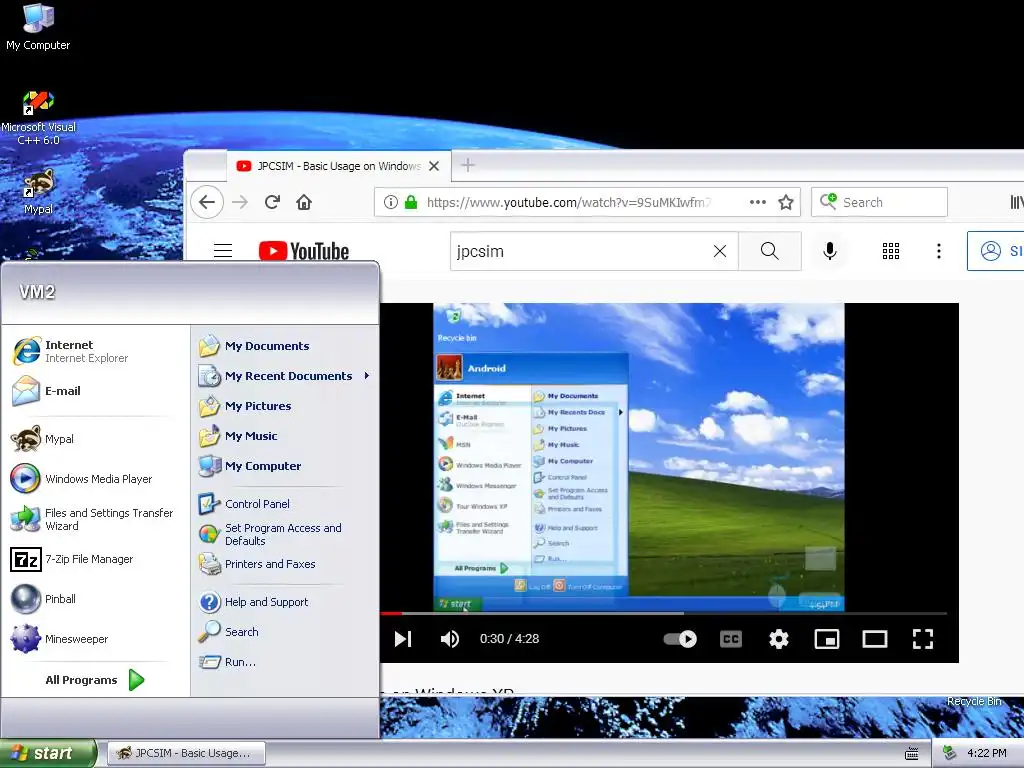Viewport: 1024px width, 768px height.
Task: Toggle closed captions on the video
Action: coord(730,639)
